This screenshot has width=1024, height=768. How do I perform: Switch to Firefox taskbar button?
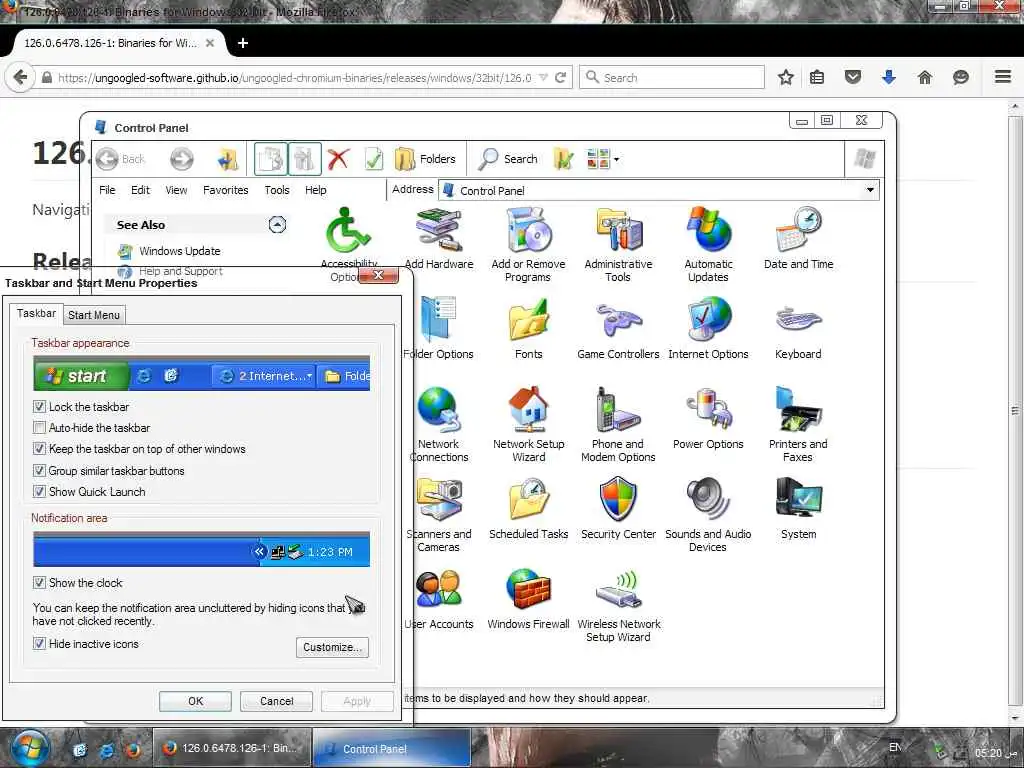232,748
